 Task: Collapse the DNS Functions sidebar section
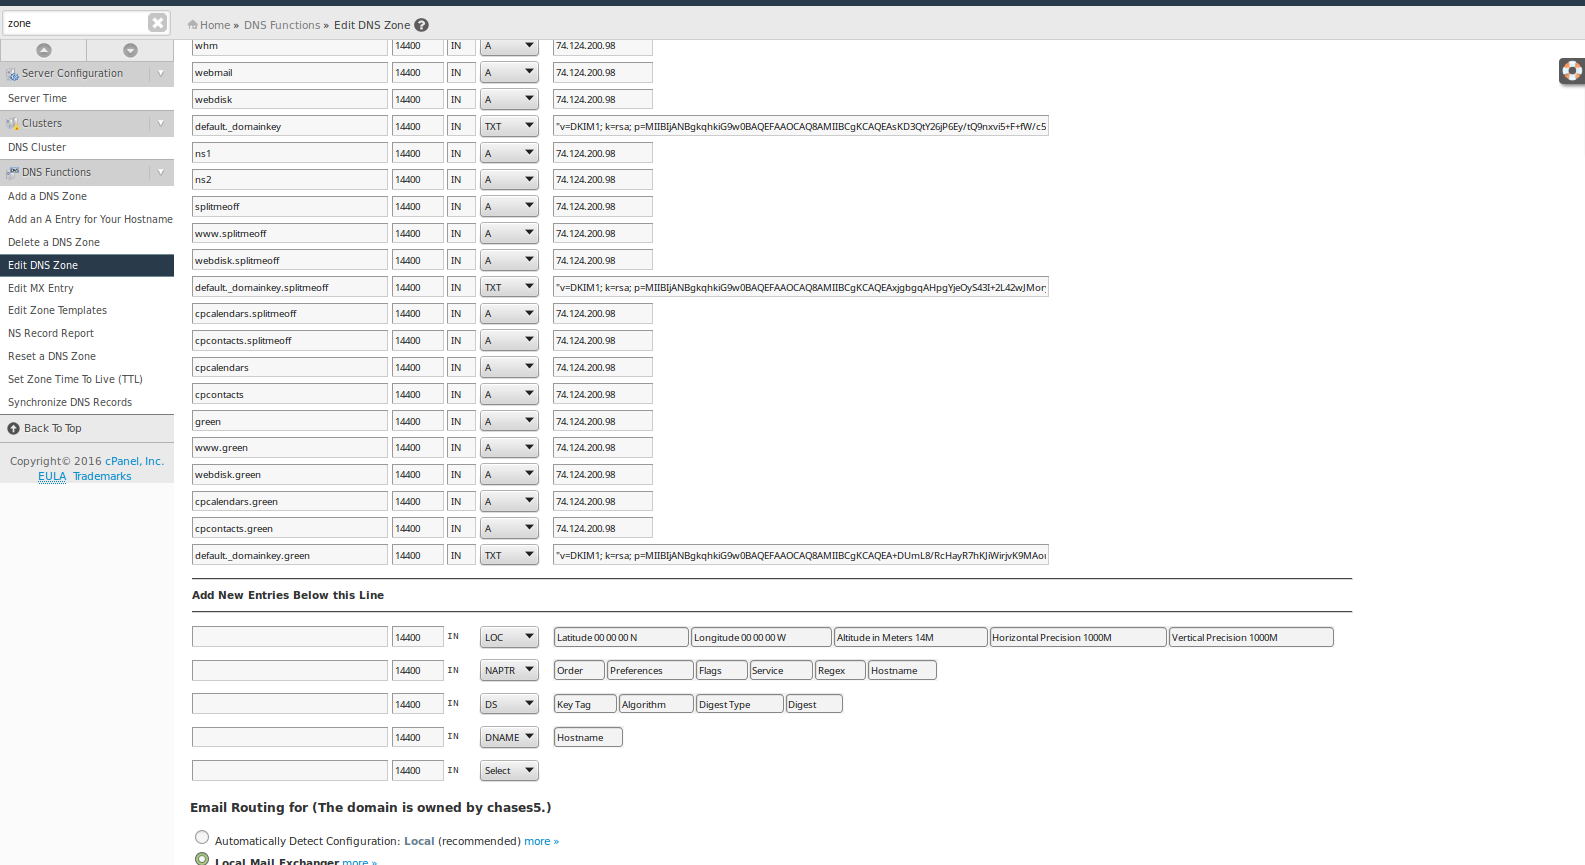[x=160, y=172]
